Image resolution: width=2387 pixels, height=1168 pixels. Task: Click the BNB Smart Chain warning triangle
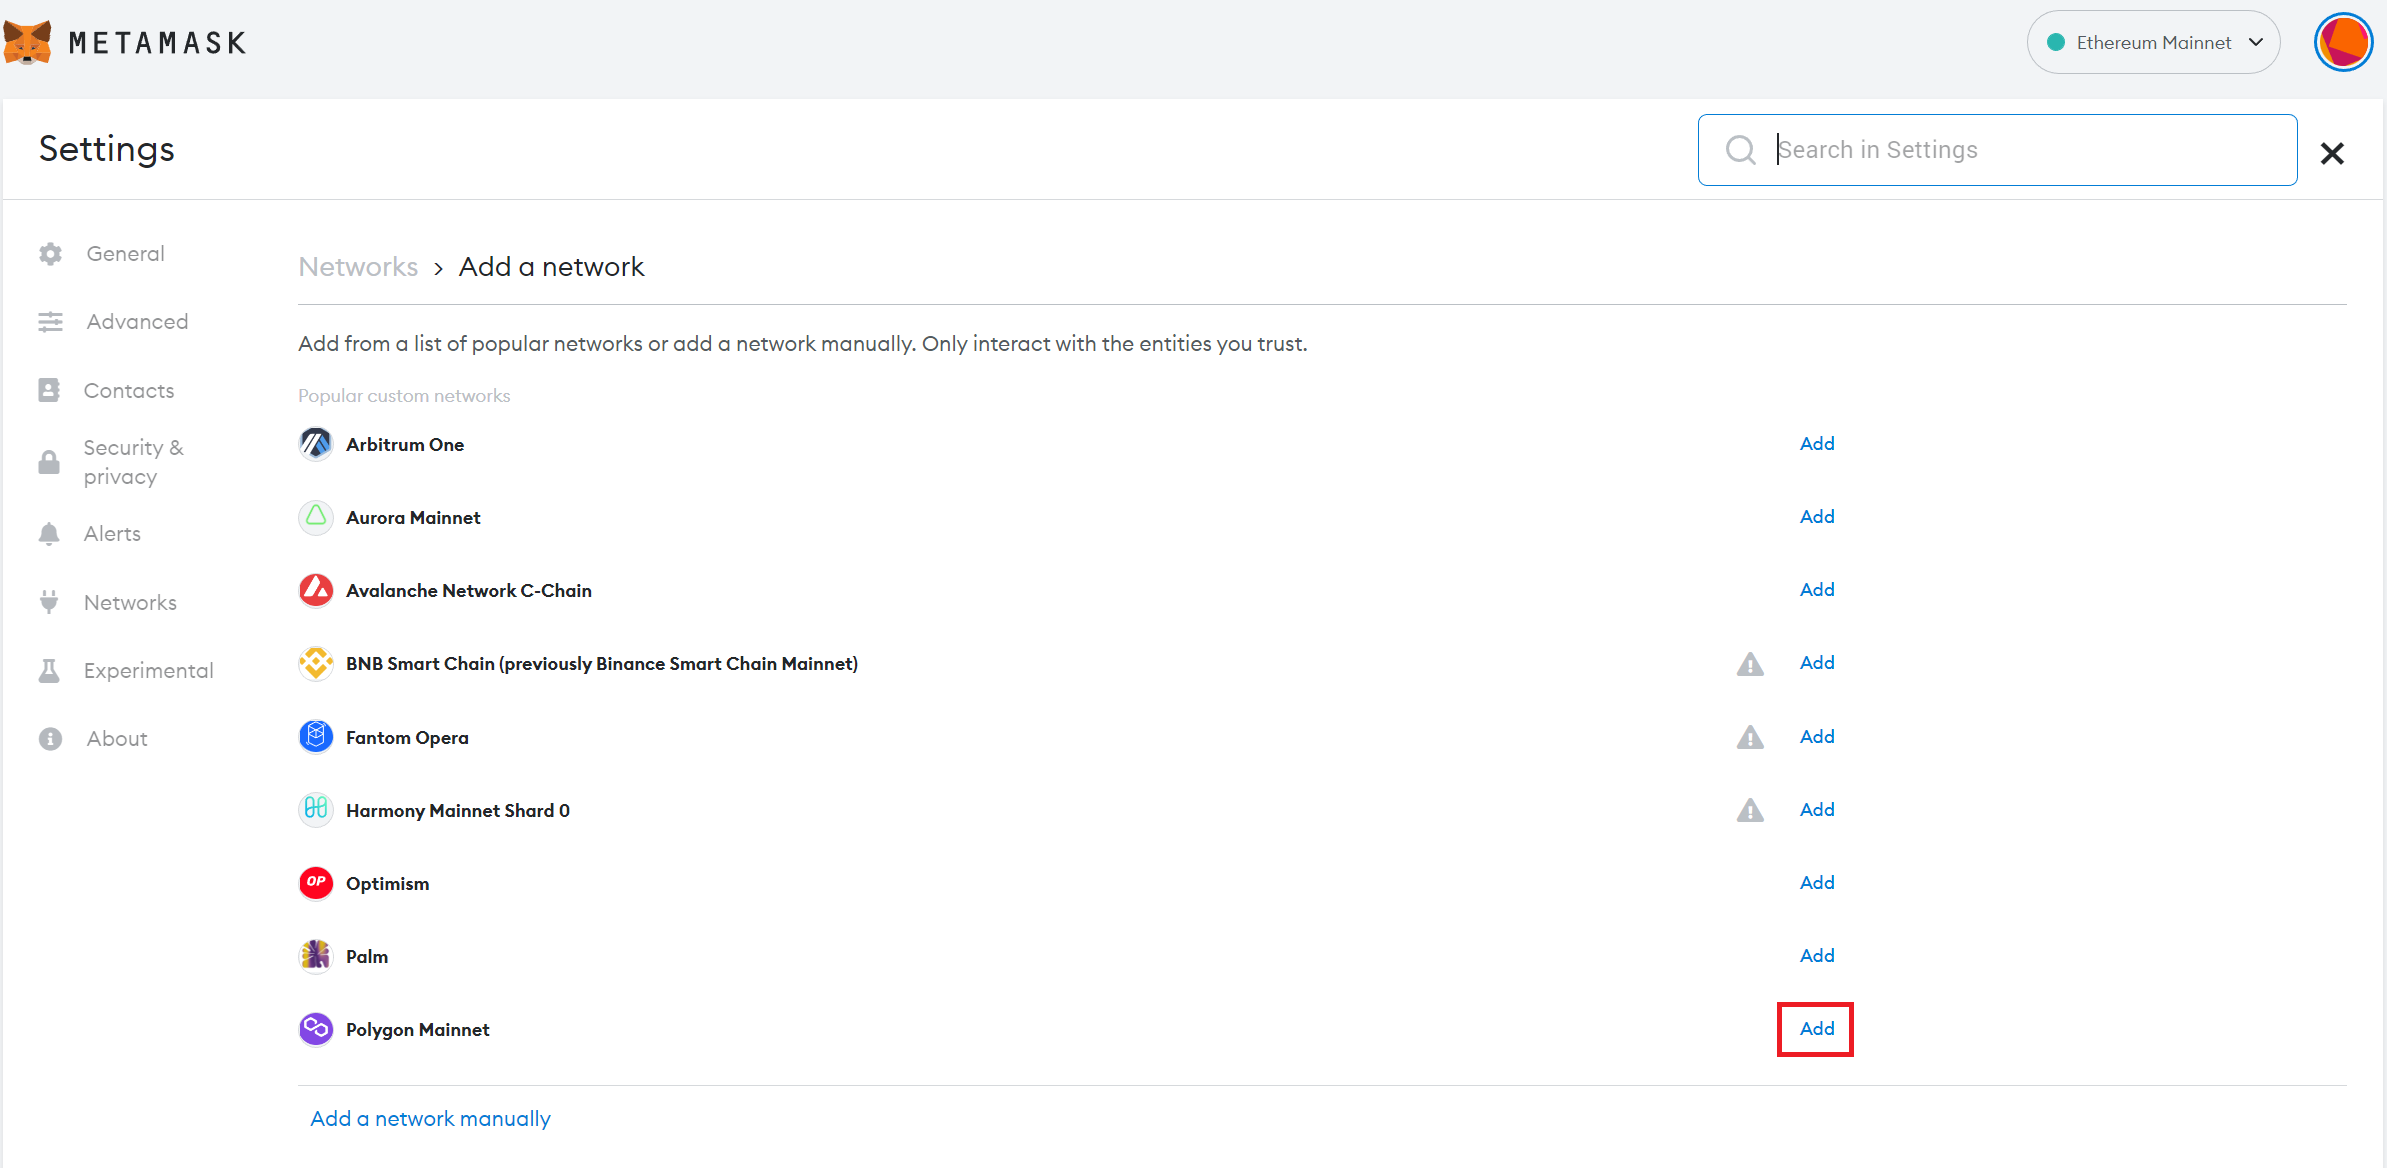tap(1750, 664)
